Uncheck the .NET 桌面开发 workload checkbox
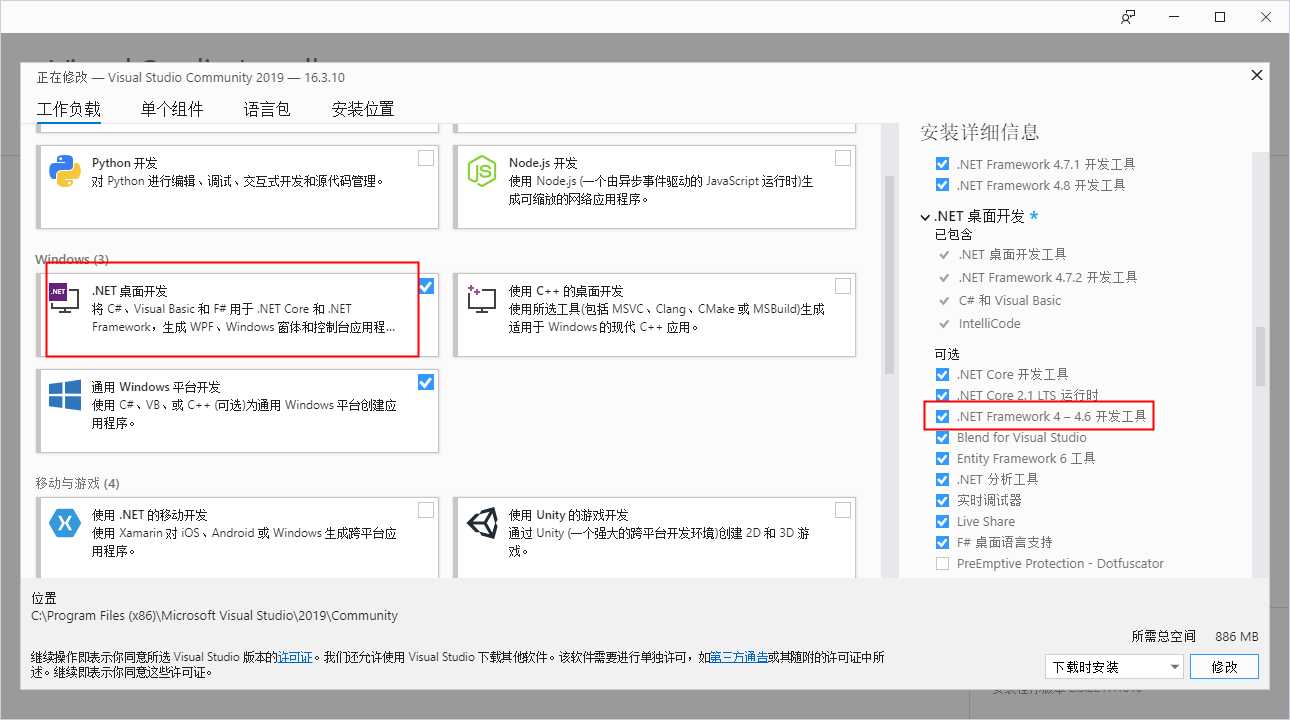The image size is (1290, 720). [x=426, y=286]
